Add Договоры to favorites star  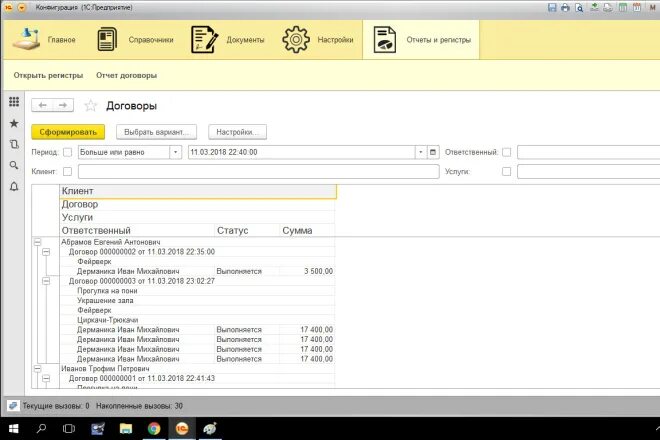pyautogui.click(x=90, y=105)
